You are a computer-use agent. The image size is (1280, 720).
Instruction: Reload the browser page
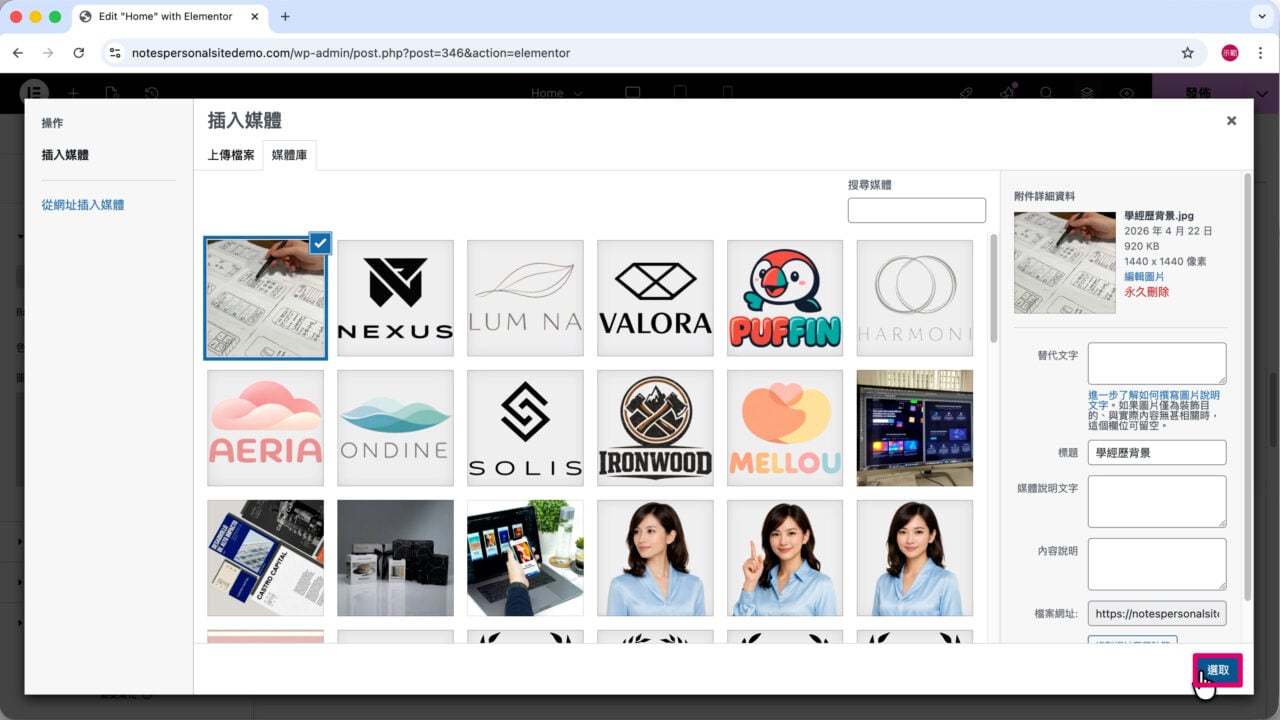coord(78,53)
